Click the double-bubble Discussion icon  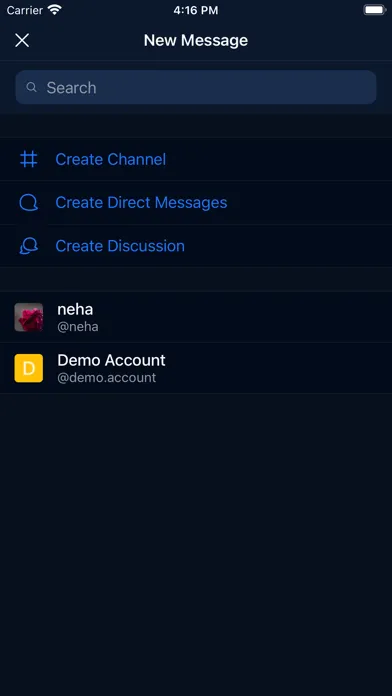[x=29, y=246]
